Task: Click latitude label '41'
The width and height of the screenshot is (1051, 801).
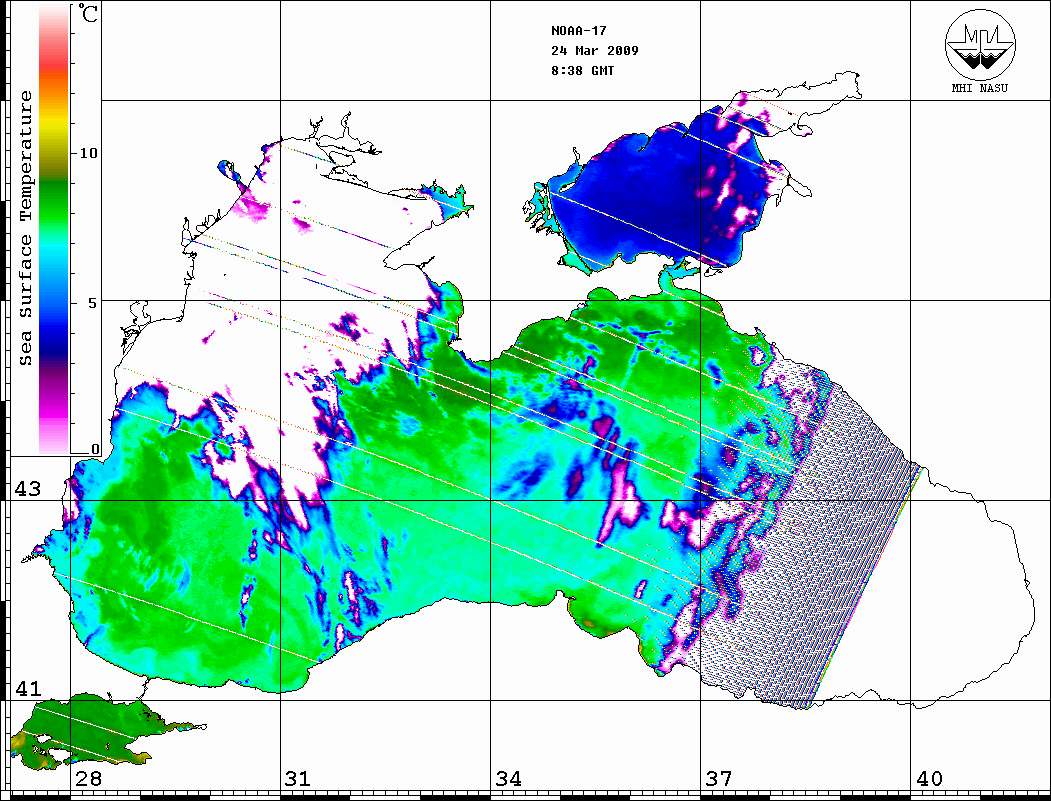Action: tap(28, 689)
